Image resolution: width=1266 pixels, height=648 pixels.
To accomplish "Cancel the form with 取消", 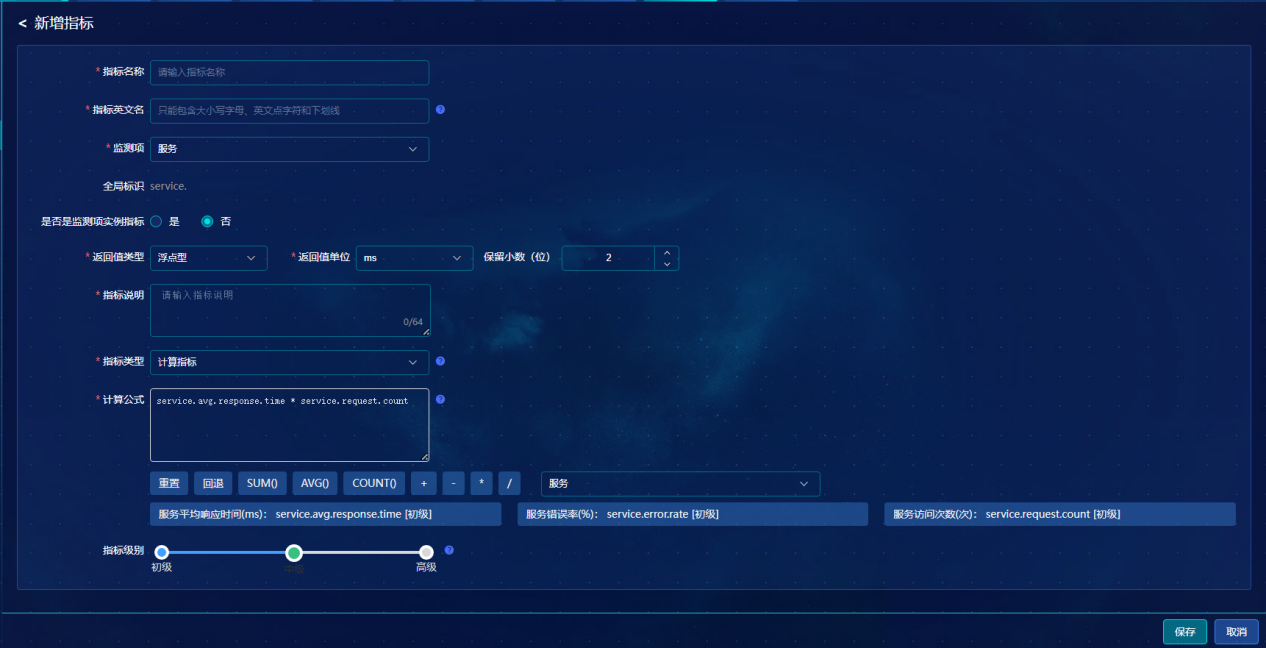I will 1236,632.
